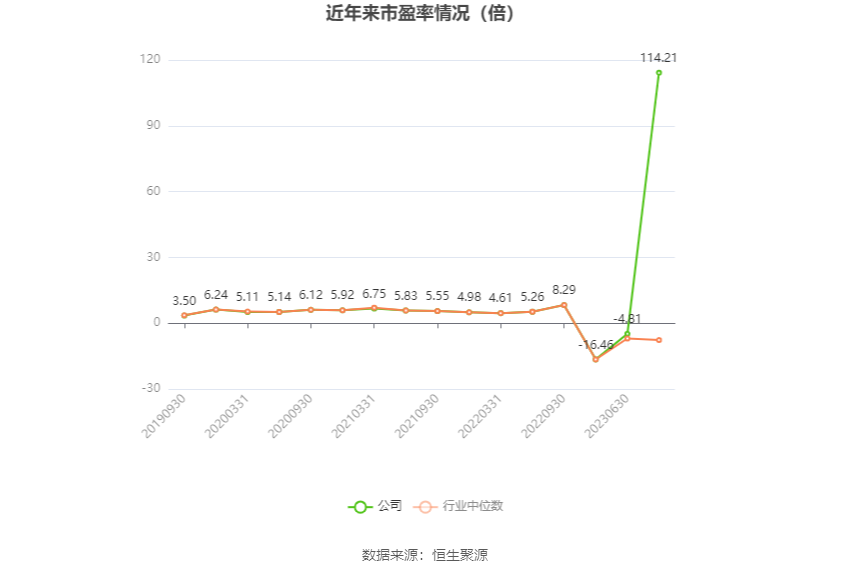
Task: Click the 数据来源 恒生聚源 source text
Action: point(425,555)
